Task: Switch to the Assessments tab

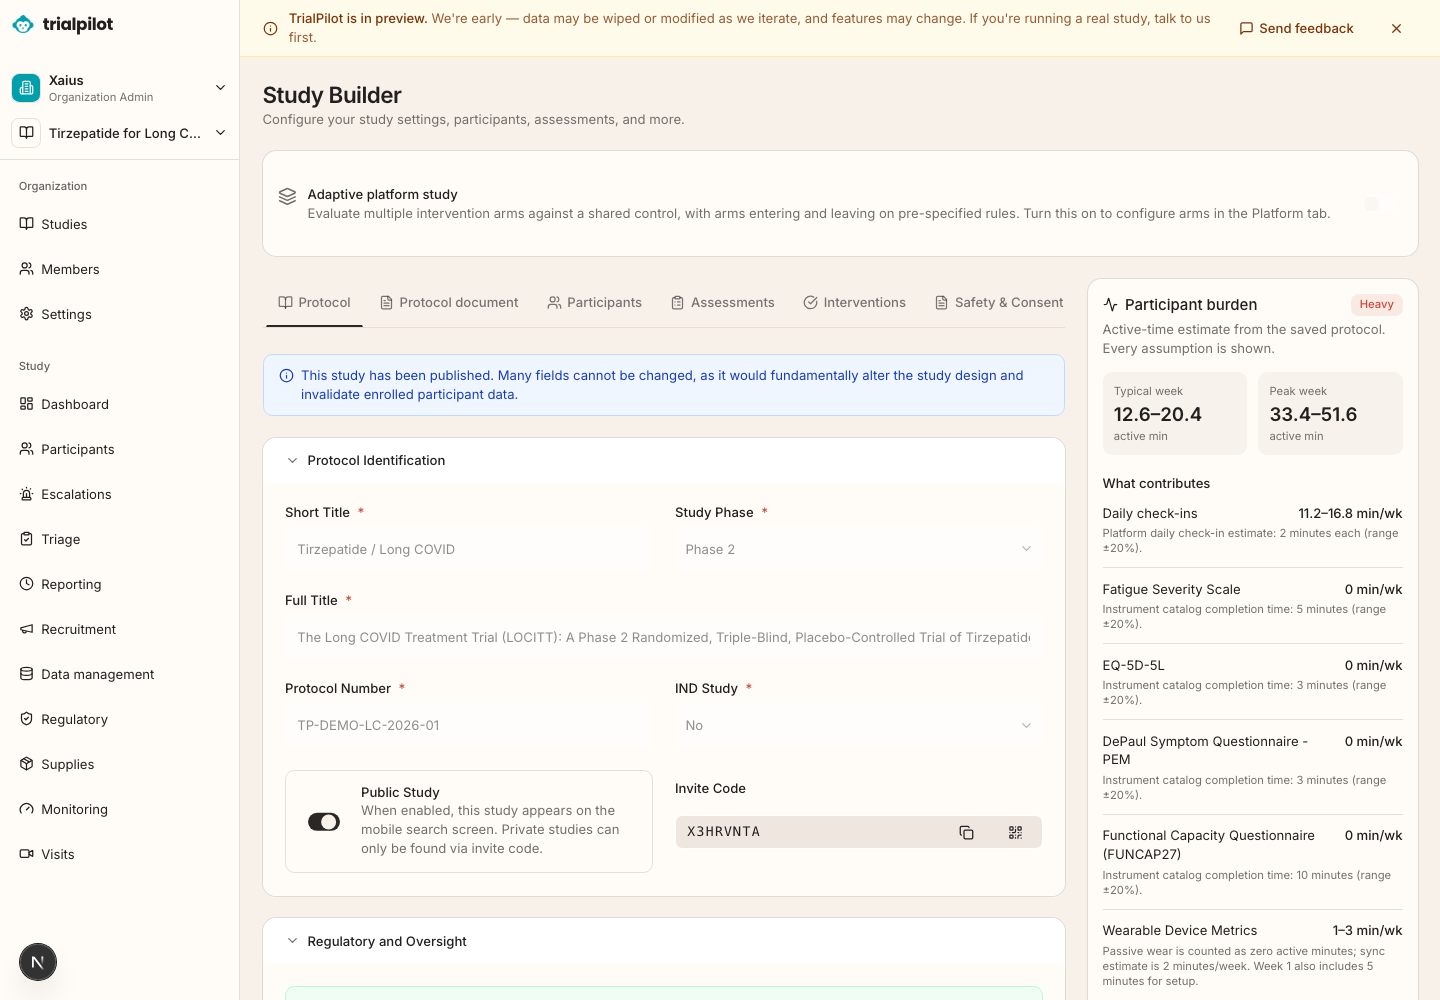Action: [x=723, y=303]
